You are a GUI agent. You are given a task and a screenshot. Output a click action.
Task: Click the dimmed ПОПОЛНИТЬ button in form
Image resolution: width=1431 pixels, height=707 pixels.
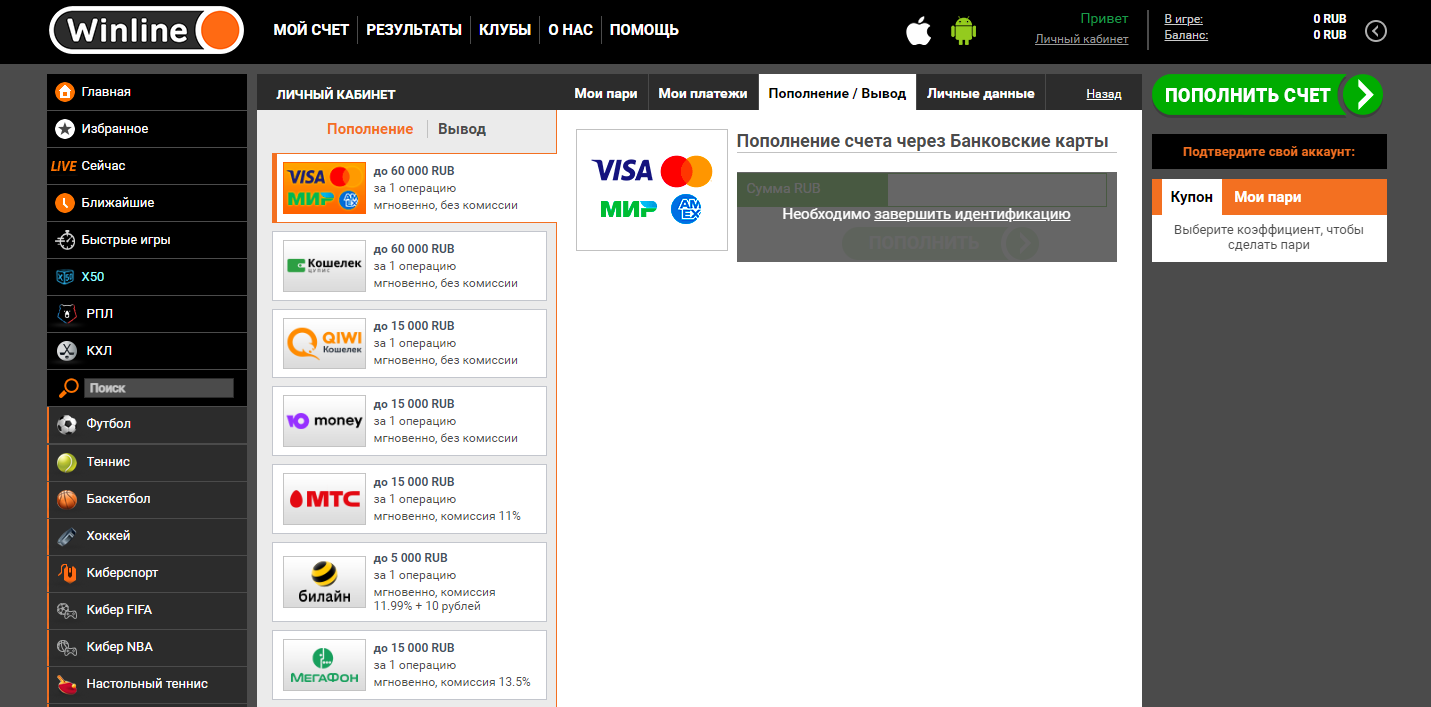pos(940,243)
